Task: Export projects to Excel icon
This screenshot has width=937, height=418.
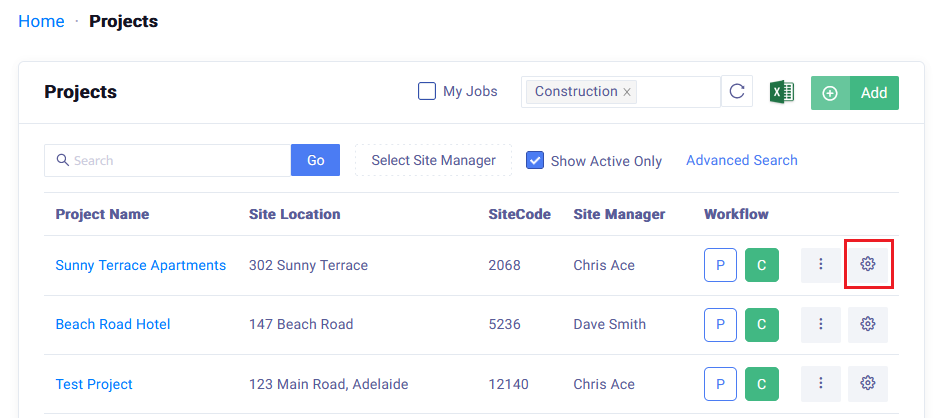Action: 781,92
